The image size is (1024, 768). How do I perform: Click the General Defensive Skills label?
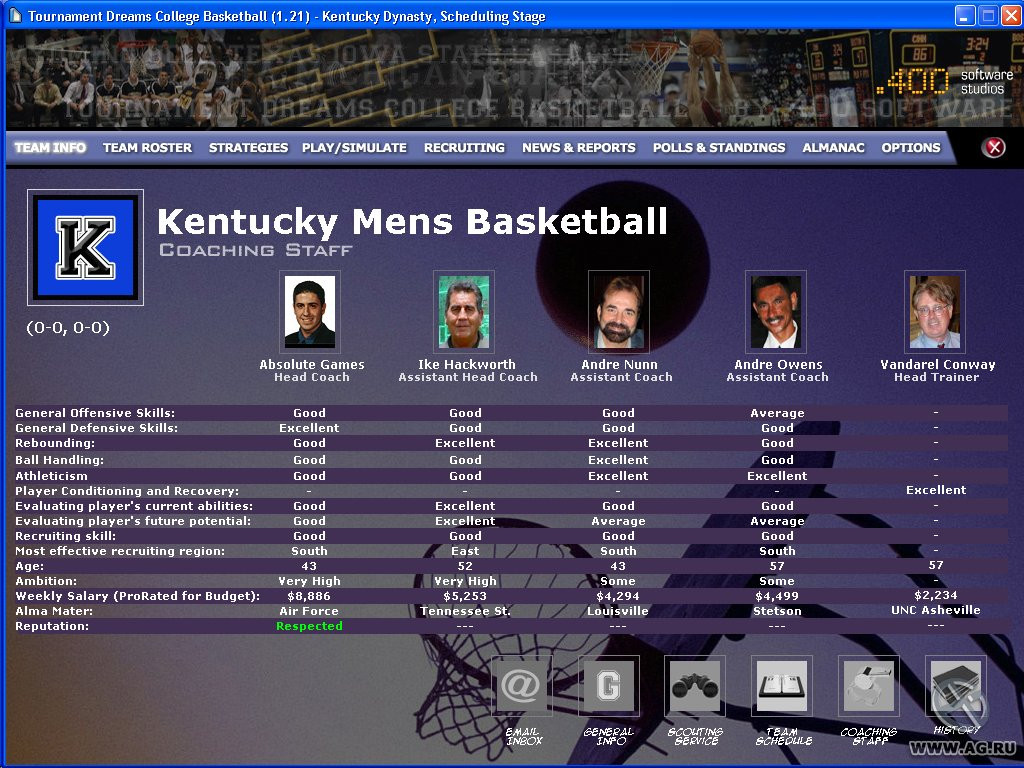97,428
